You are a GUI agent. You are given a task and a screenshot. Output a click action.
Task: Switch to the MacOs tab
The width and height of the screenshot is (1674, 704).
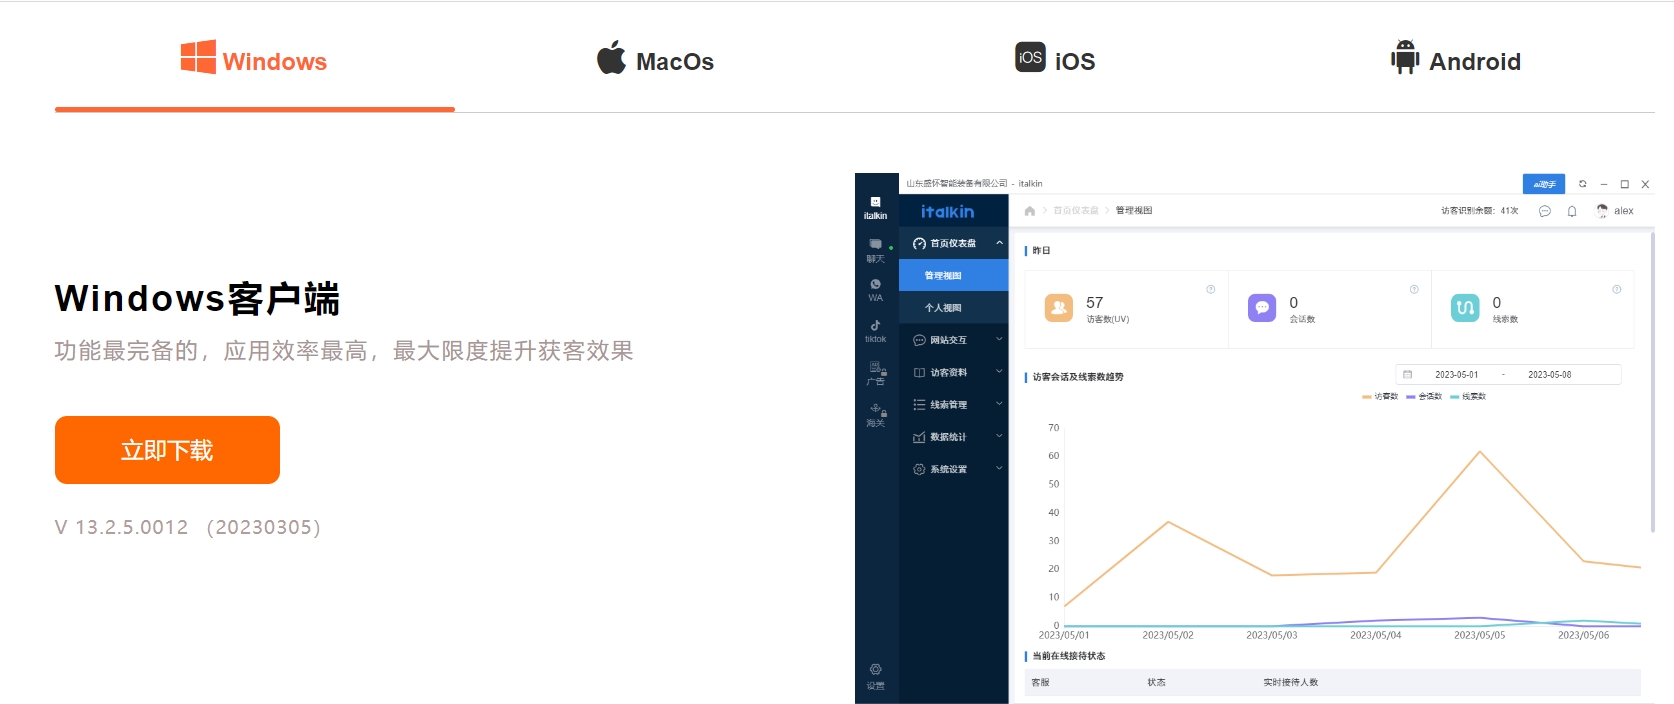point(655,61)
